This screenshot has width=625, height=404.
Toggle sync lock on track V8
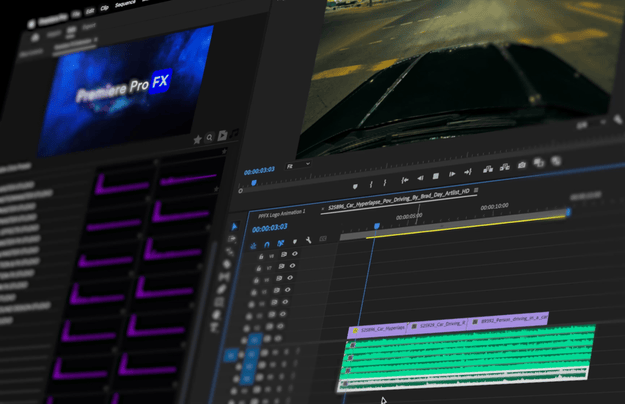[x=284, y=254]
